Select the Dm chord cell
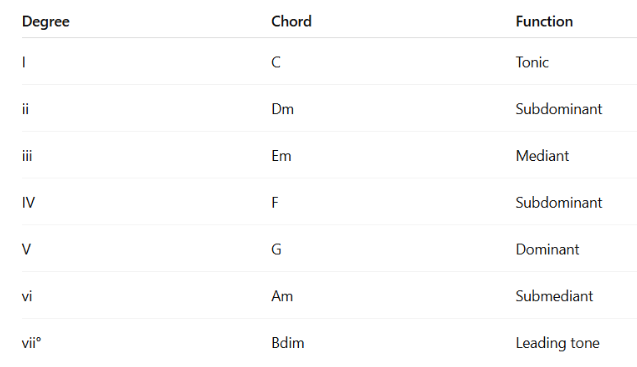Image resolution: width=637 pixels, height=367 pixels. pos(282,109)
